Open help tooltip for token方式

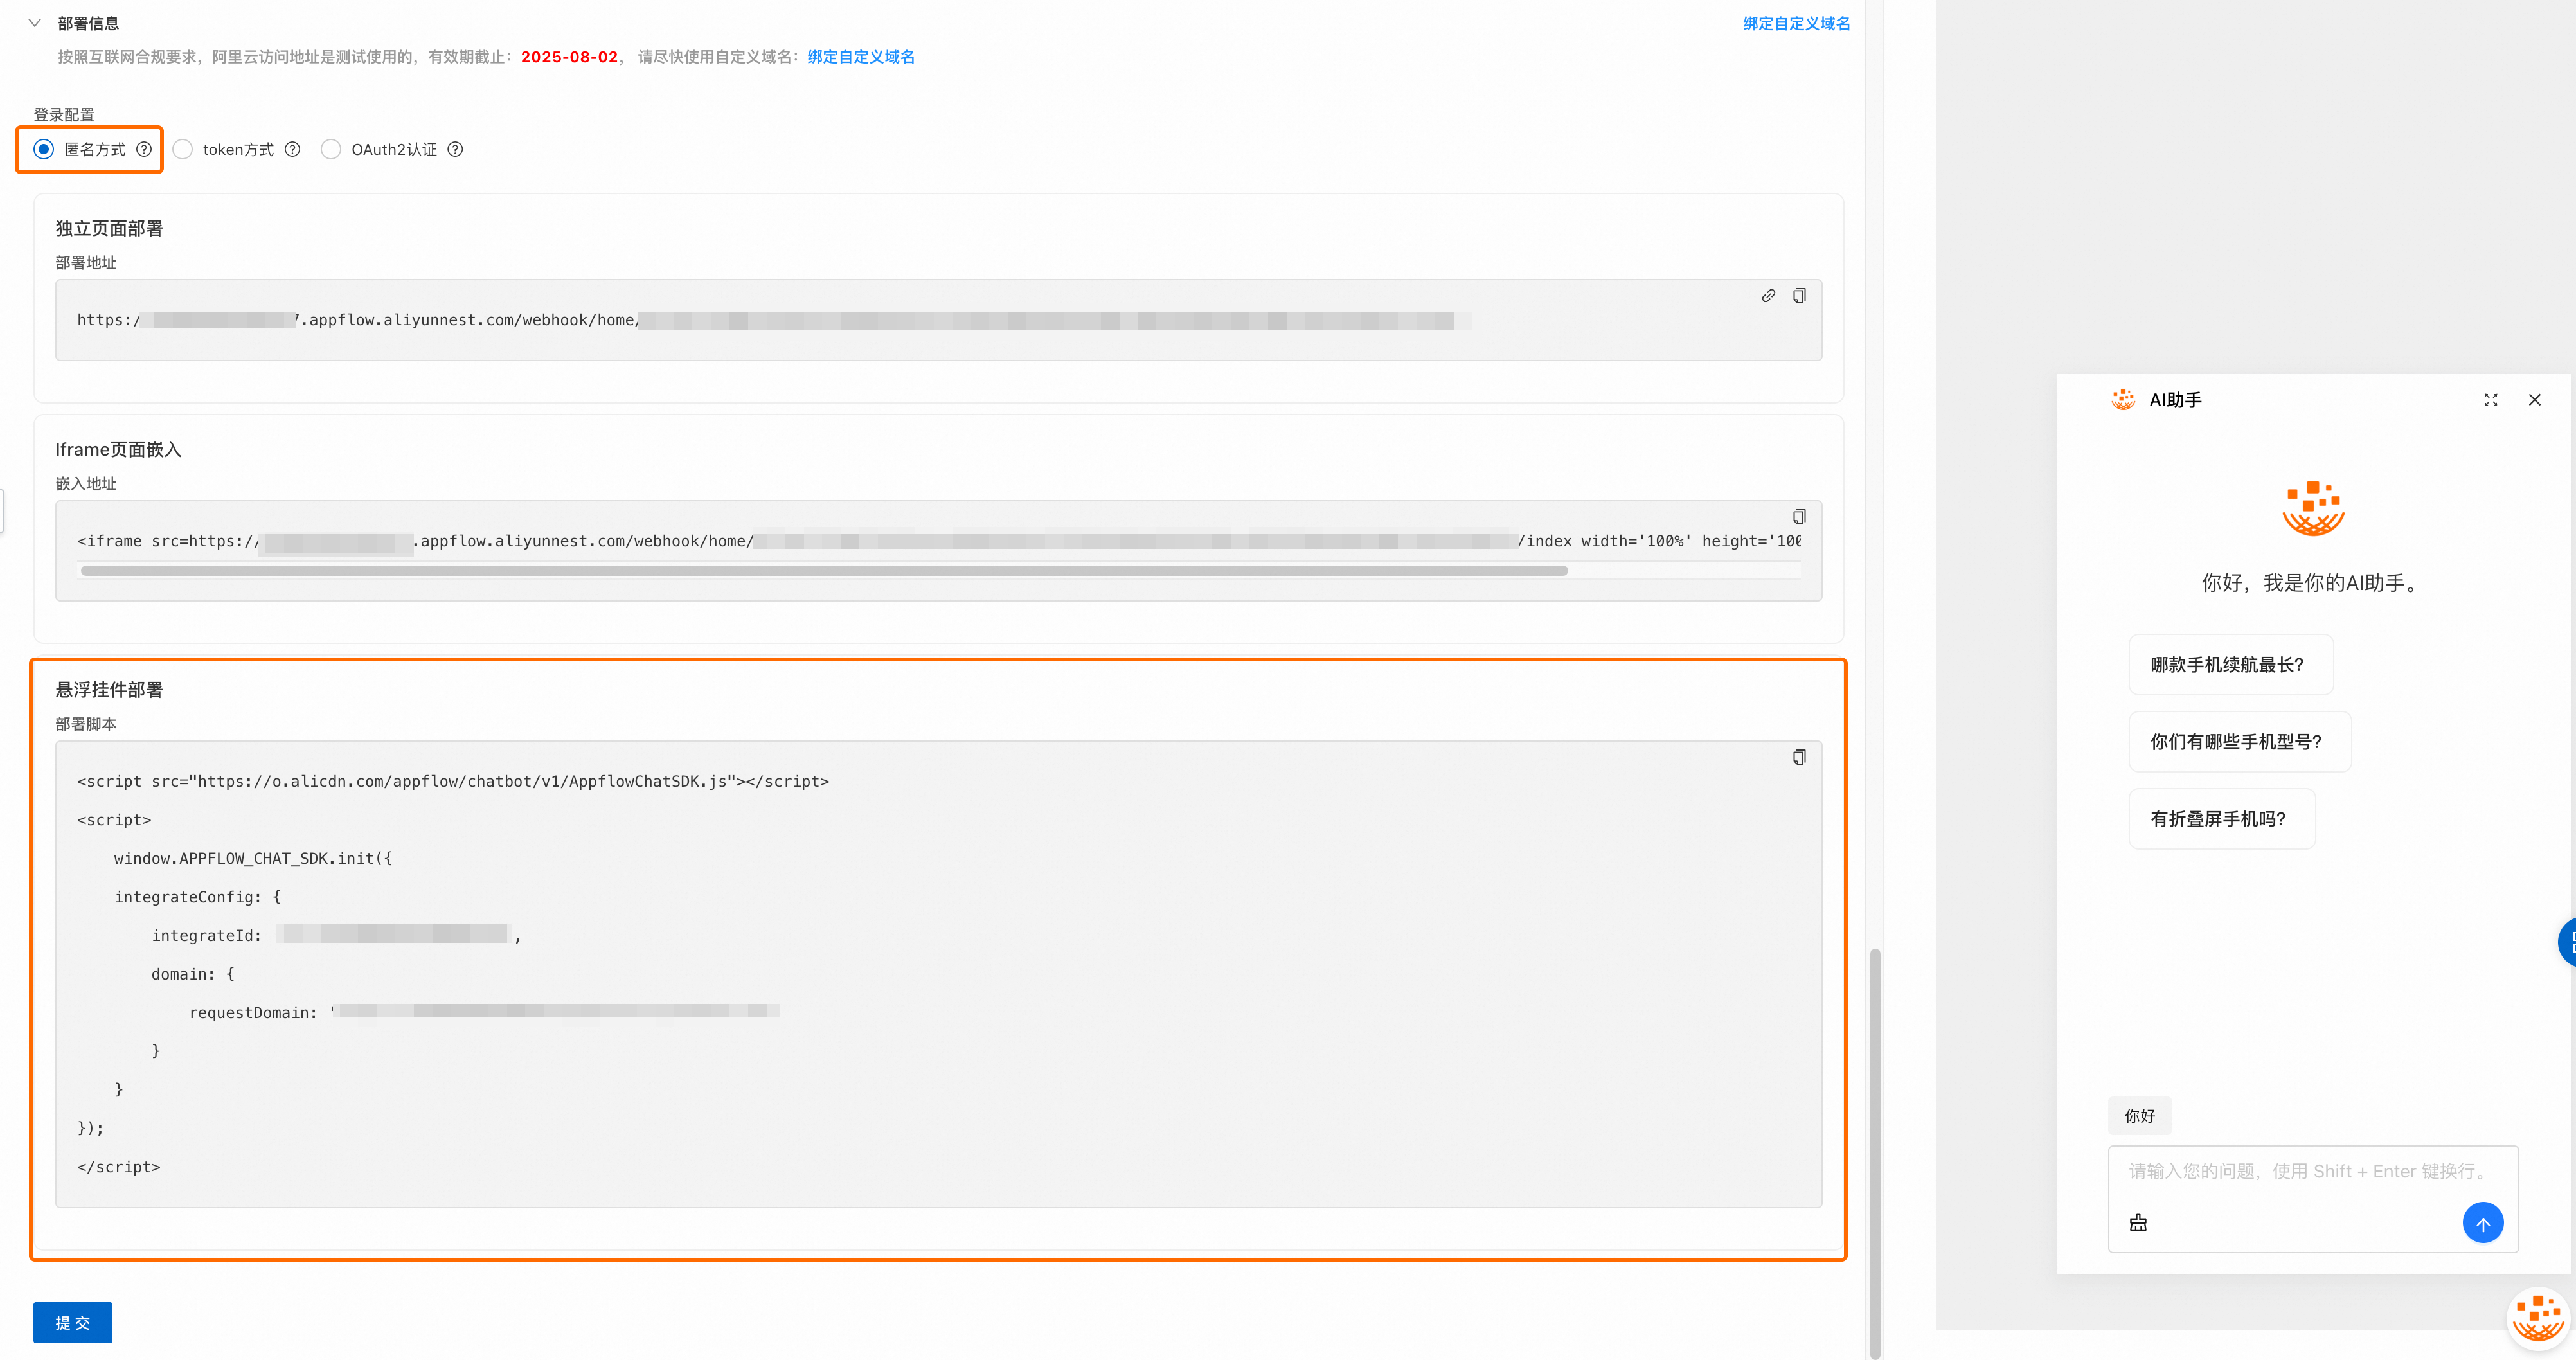(292, 149)
